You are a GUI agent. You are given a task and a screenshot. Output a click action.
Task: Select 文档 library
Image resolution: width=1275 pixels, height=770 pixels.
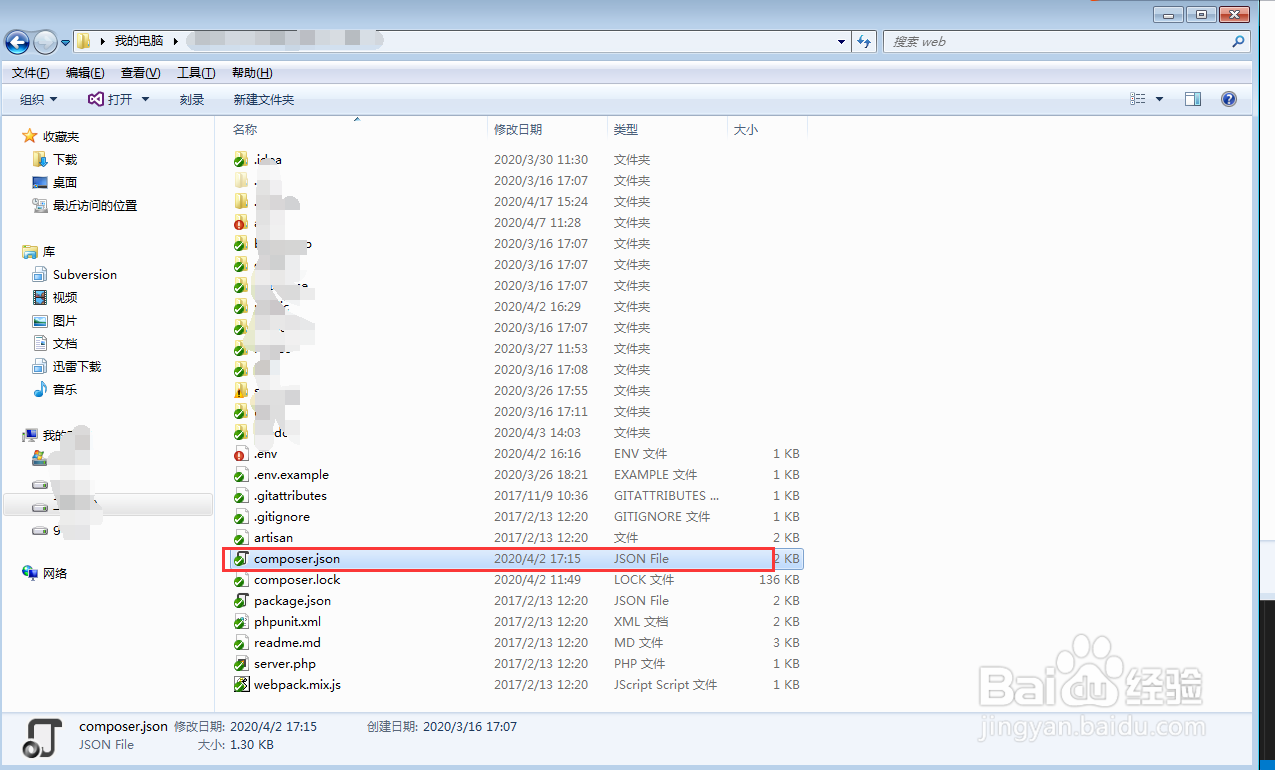coord(65,343)
